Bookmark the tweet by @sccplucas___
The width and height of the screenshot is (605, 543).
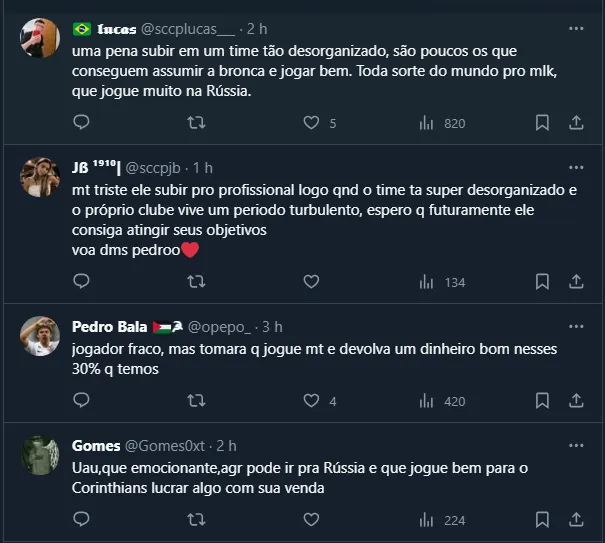(x=542, y=123)
